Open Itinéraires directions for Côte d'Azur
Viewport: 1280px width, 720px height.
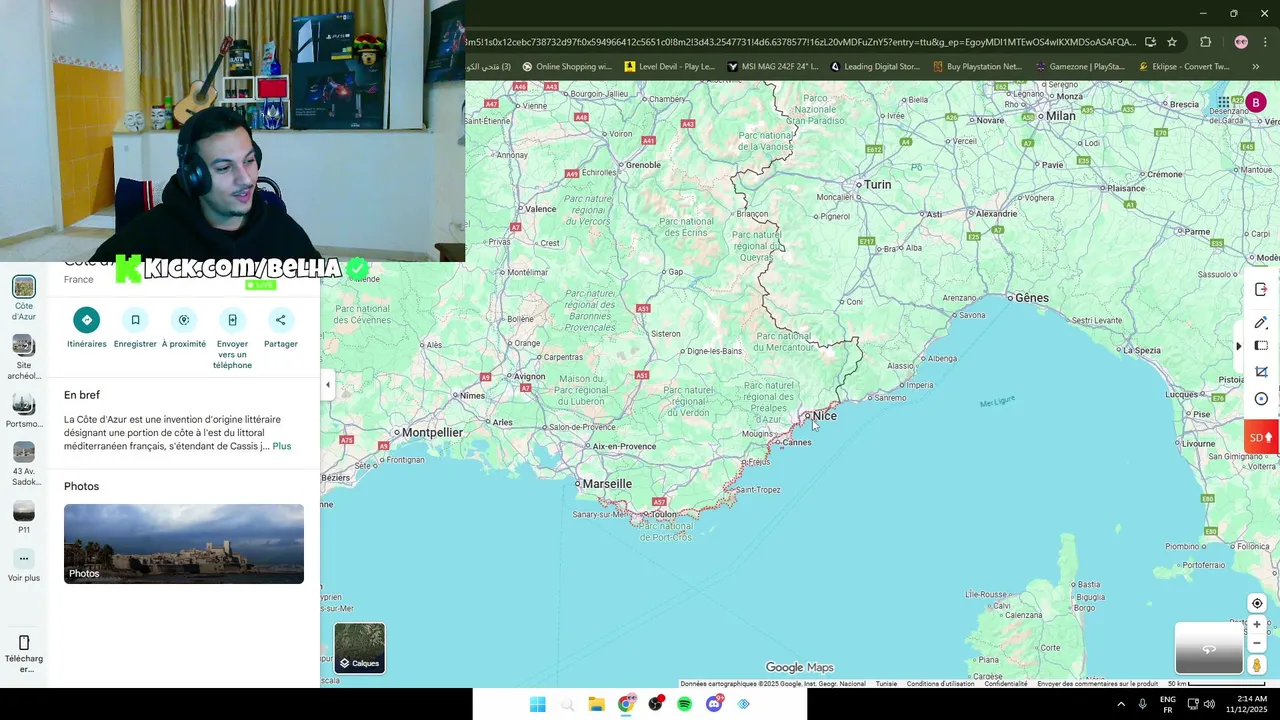[86, 320]
